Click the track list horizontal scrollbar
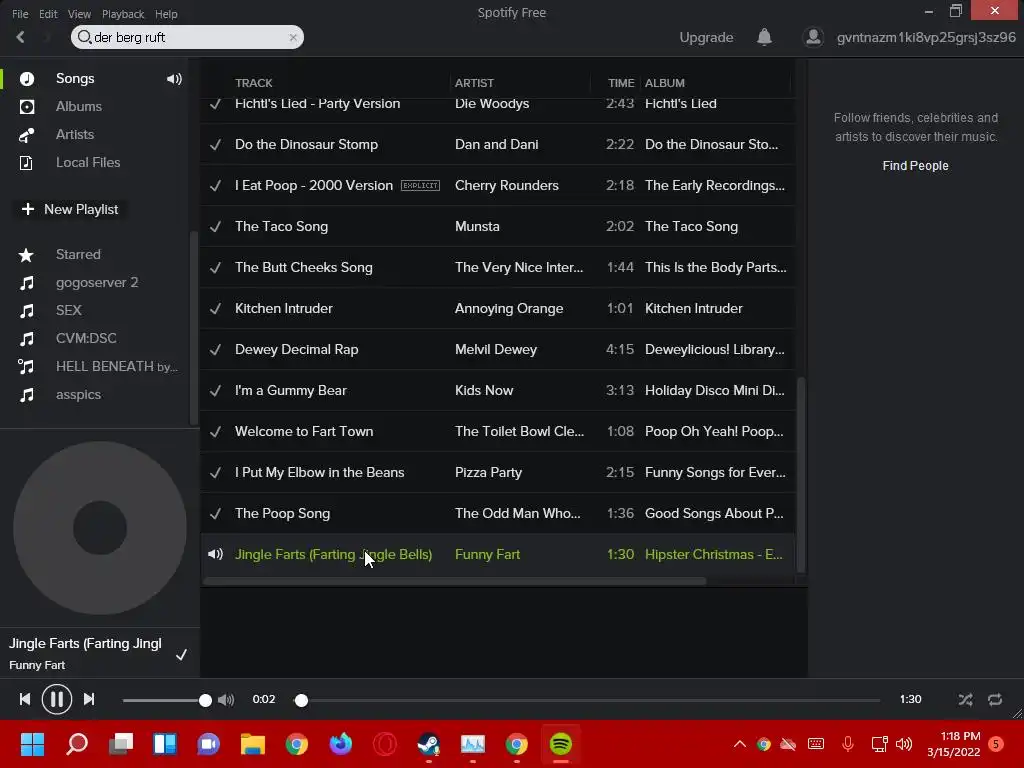The image size is (1024, 768). coord(455,581)
